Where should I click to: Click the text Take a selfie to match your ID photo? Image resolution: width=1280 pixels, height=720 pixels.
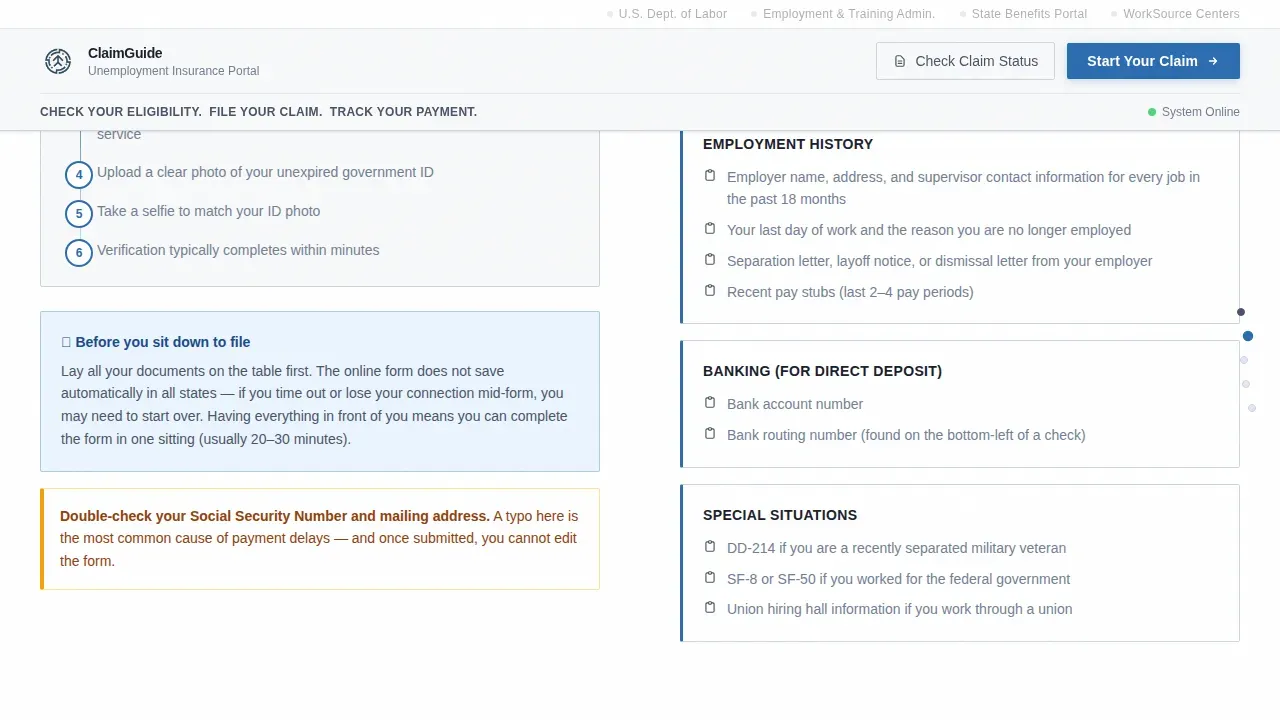point(209,211)
